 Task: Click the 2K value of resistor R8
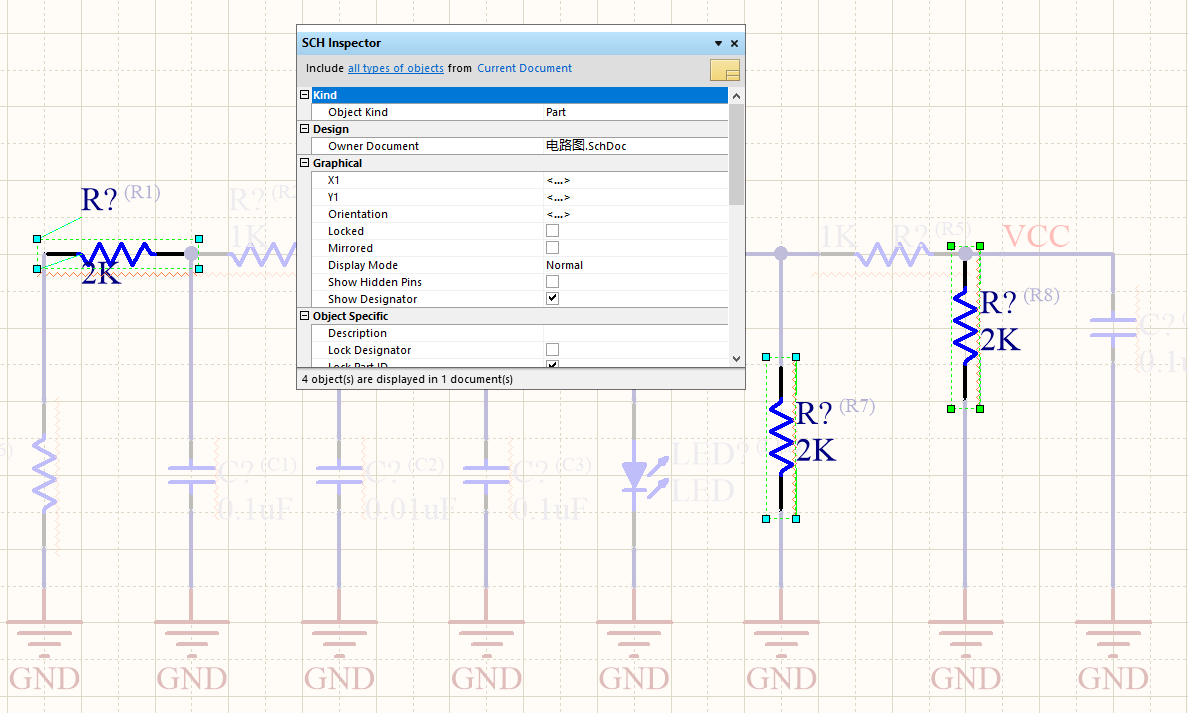tap(1000, 340)
